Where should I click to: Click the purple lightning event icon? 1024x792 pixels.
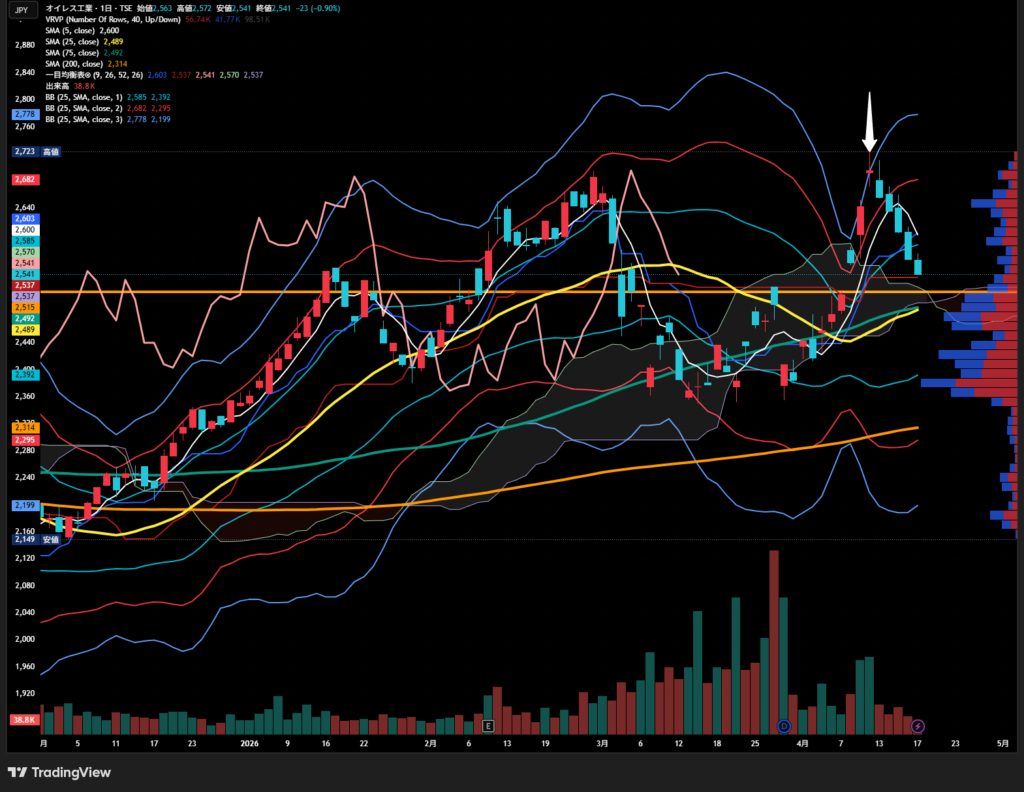918,725
